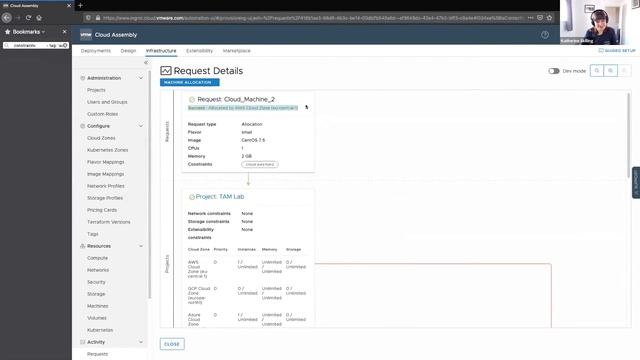640x360 pixels.
Task: Open Projects in the navigation
Action: point(96,90)
